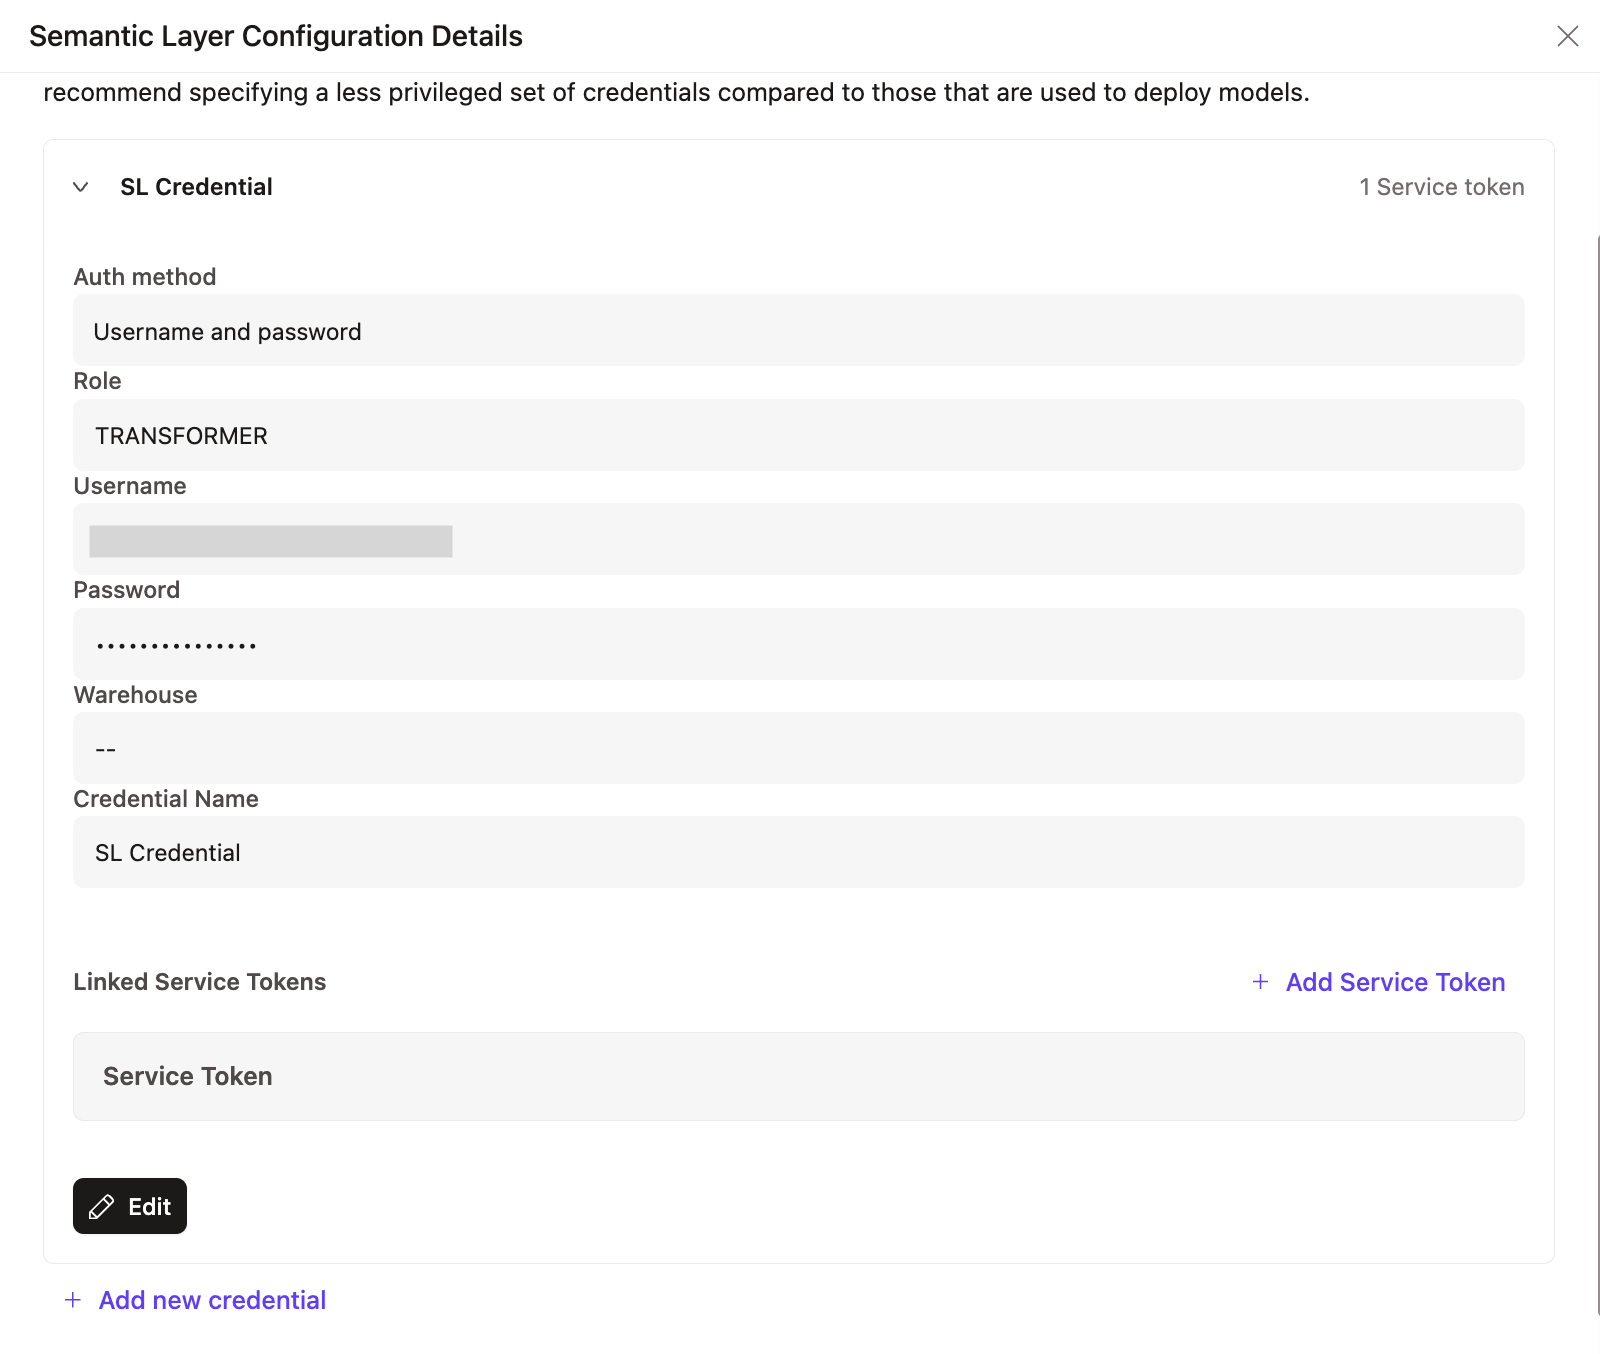Click the chevron beside SL Credential
The height and width of the screenshot is (1354, 1600).
(82, 187)
